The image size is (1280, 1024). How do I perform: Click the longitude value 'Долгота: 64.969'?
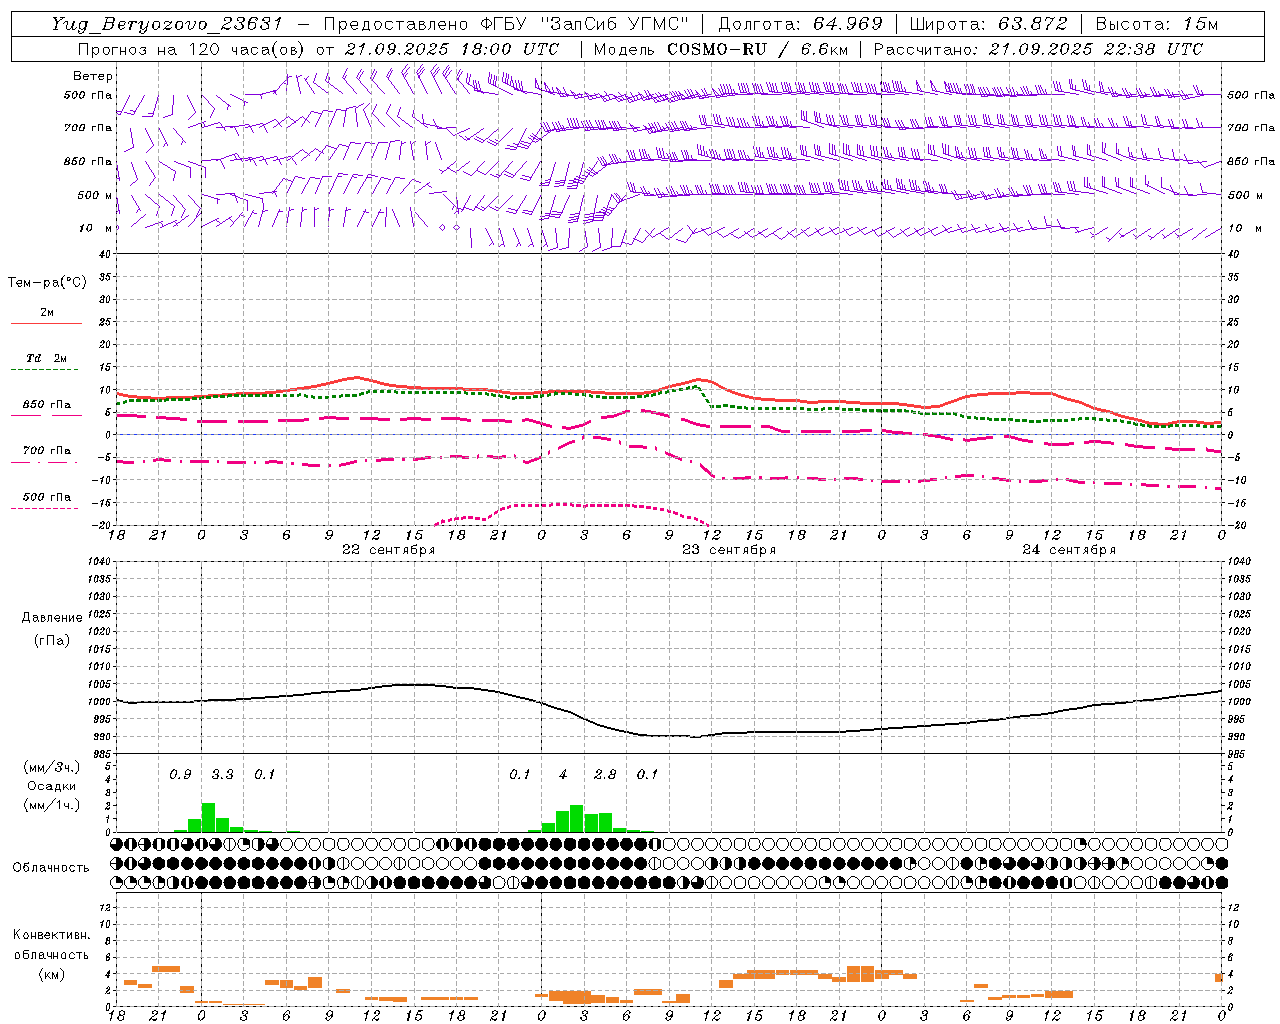point(800,24)
